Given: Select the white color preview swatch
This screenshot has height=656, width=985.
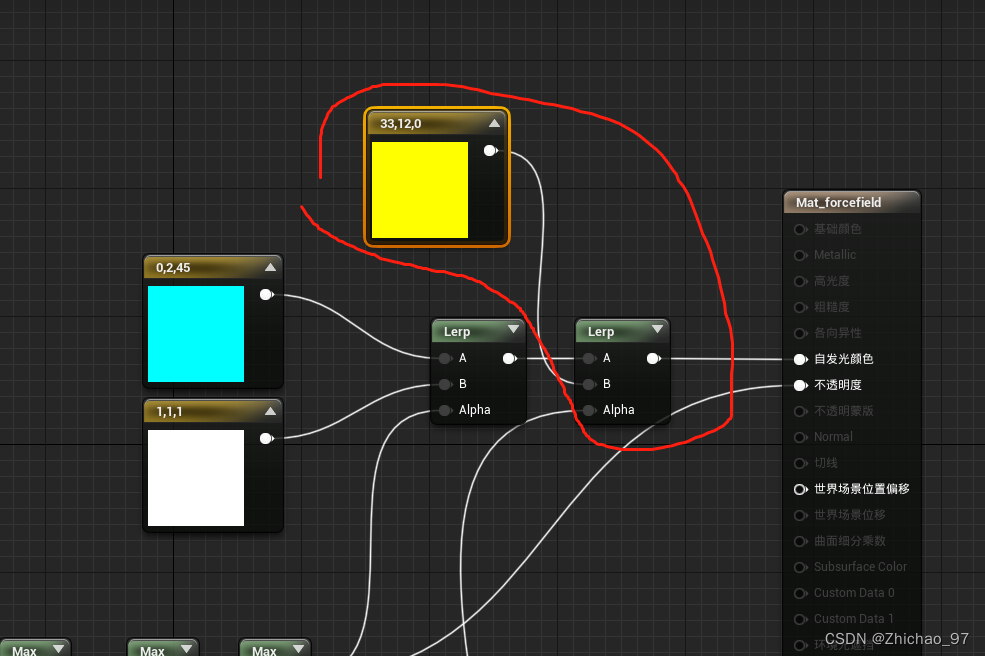Looking at the screenshot, I should point(196,478).
